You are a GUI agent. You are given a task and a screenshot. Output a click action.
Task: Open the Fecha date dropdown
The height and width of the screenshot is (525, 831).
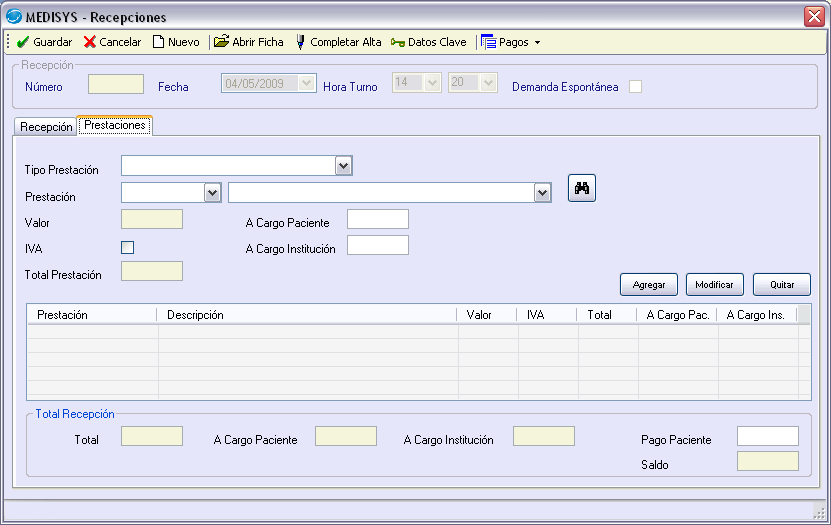306,83
